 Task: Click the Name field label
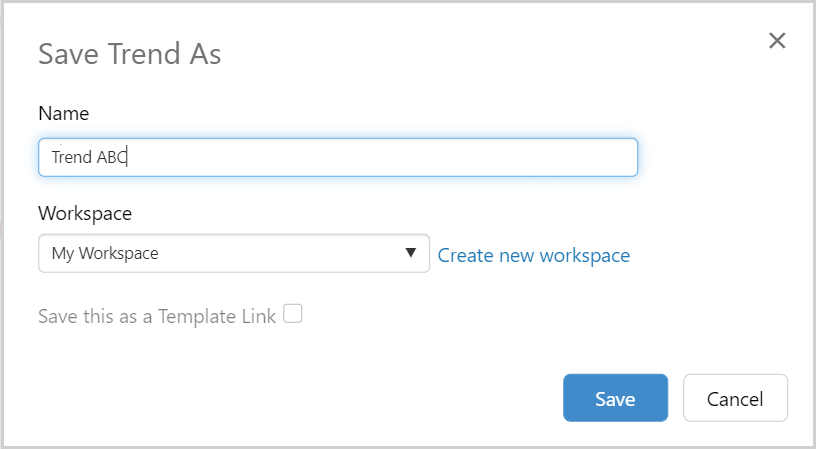click(x=64, y=113)
